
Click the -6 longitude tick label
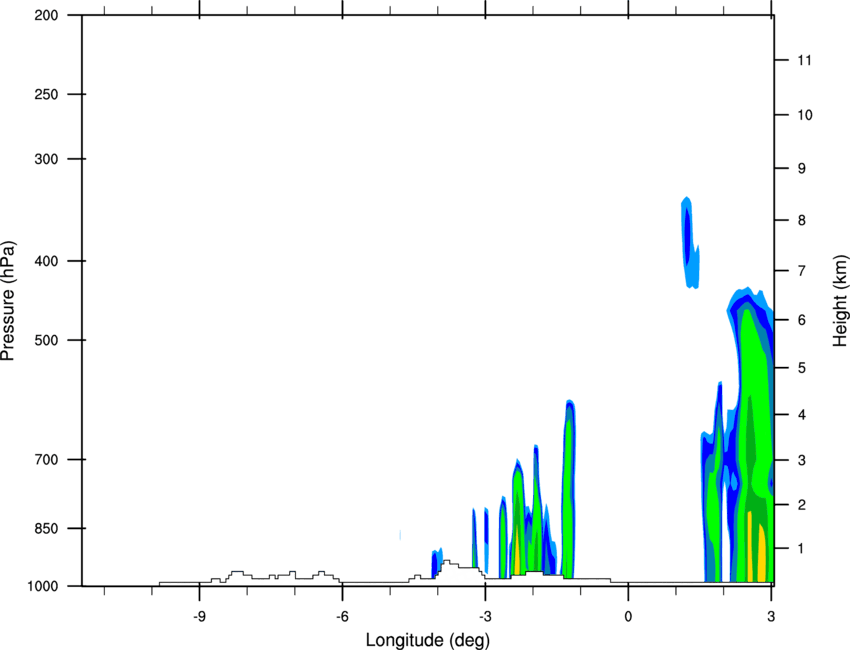coord(342,617)
